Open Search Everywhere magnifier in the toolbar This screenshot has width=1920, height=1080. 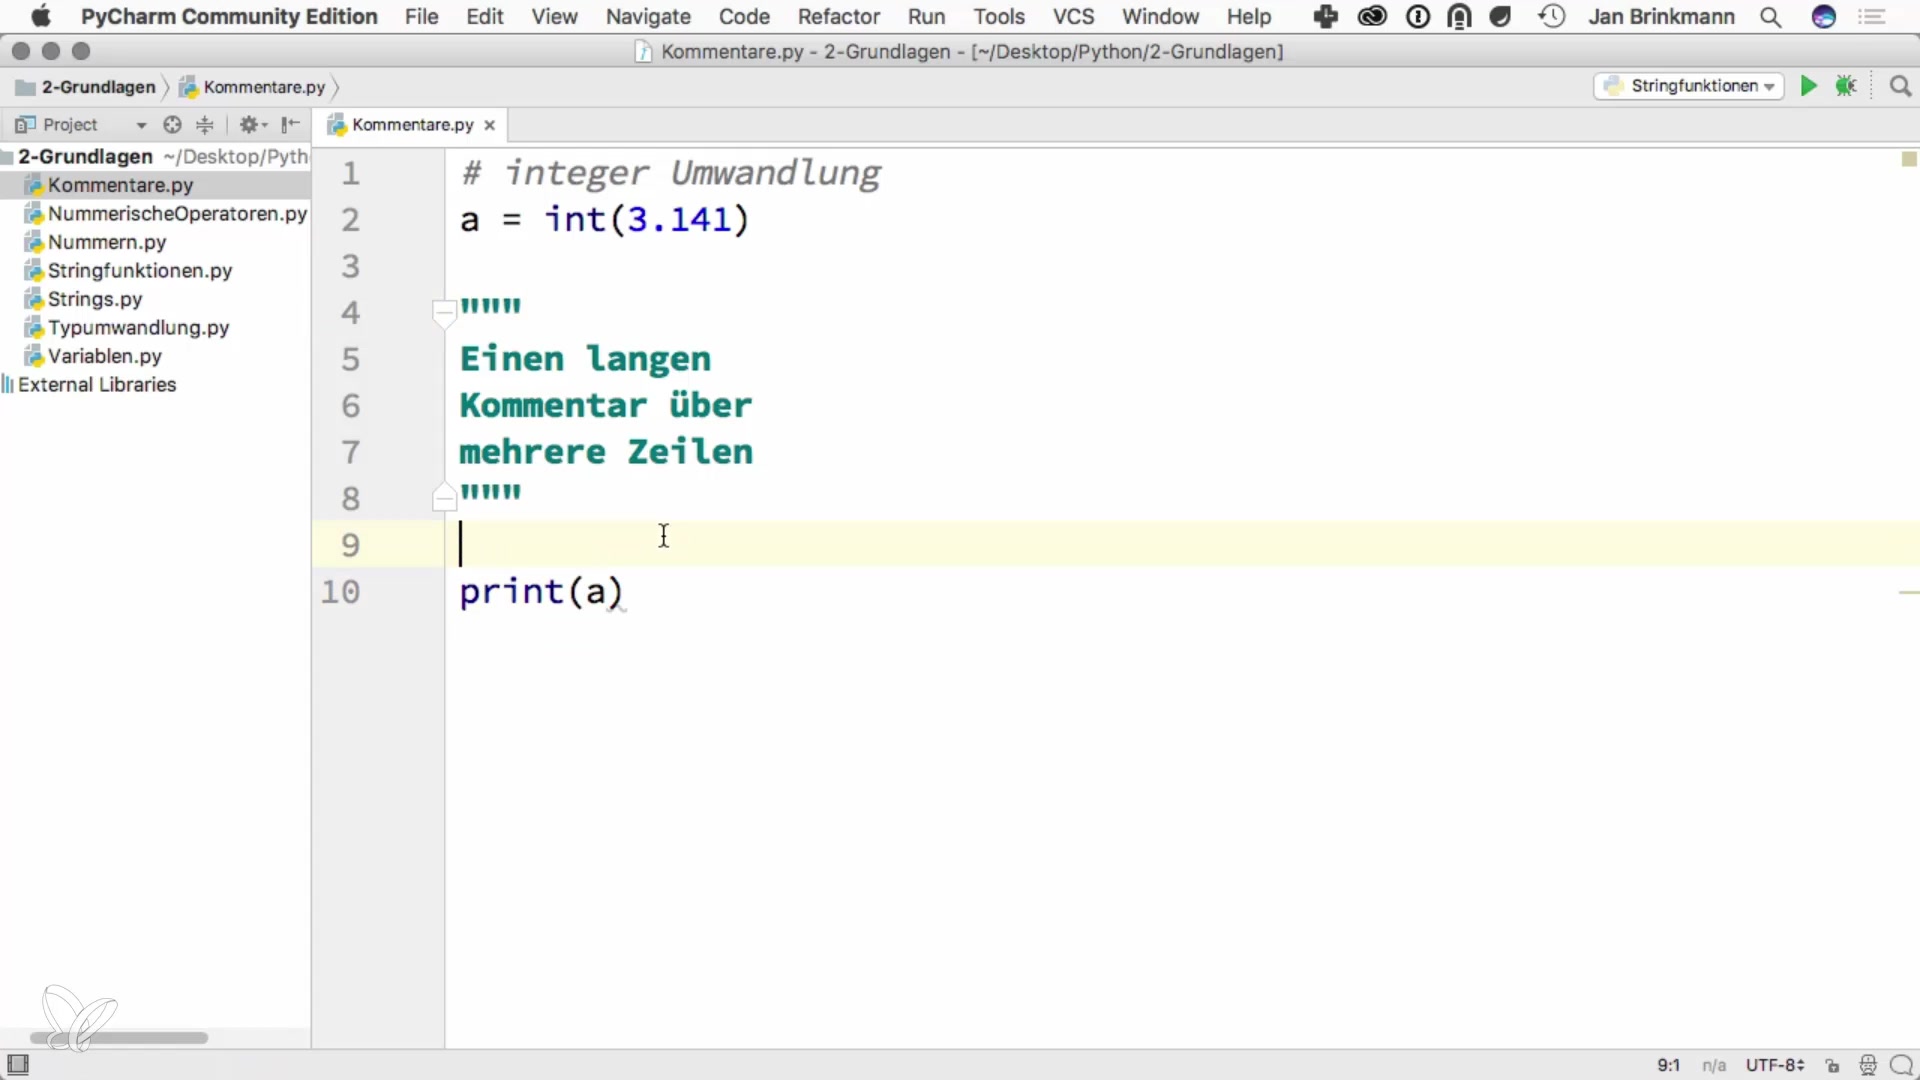1900,86
